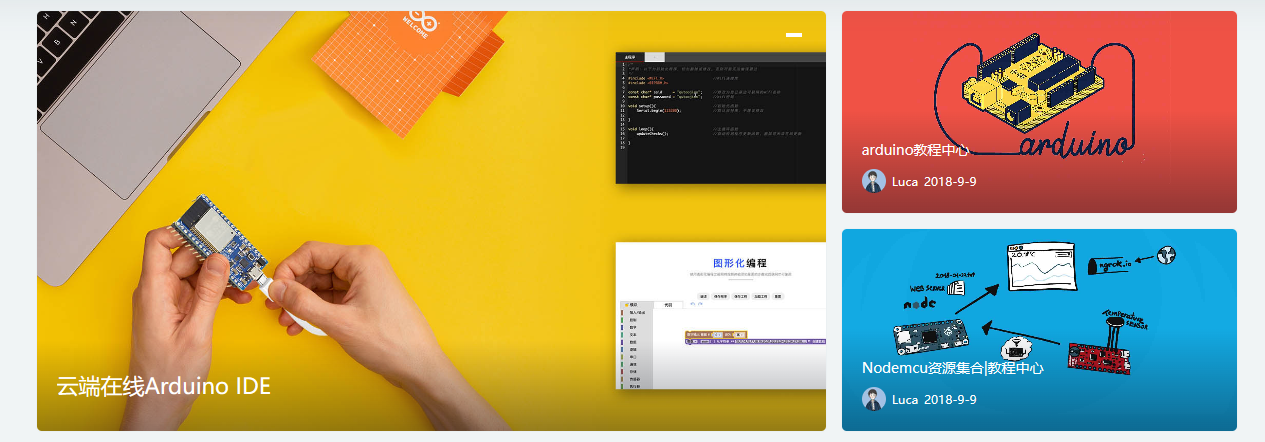
Task: Select the white carousel slide indicator
Action: (794, 35)
